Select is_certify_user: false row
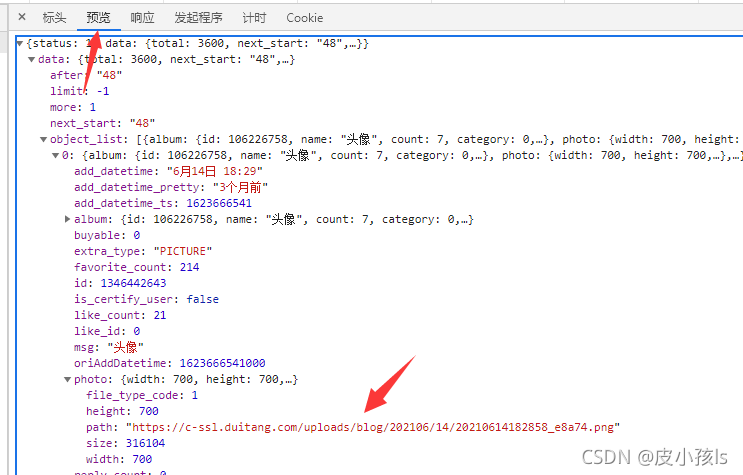This screenshot has height=475, width=743. pos(146,299)
